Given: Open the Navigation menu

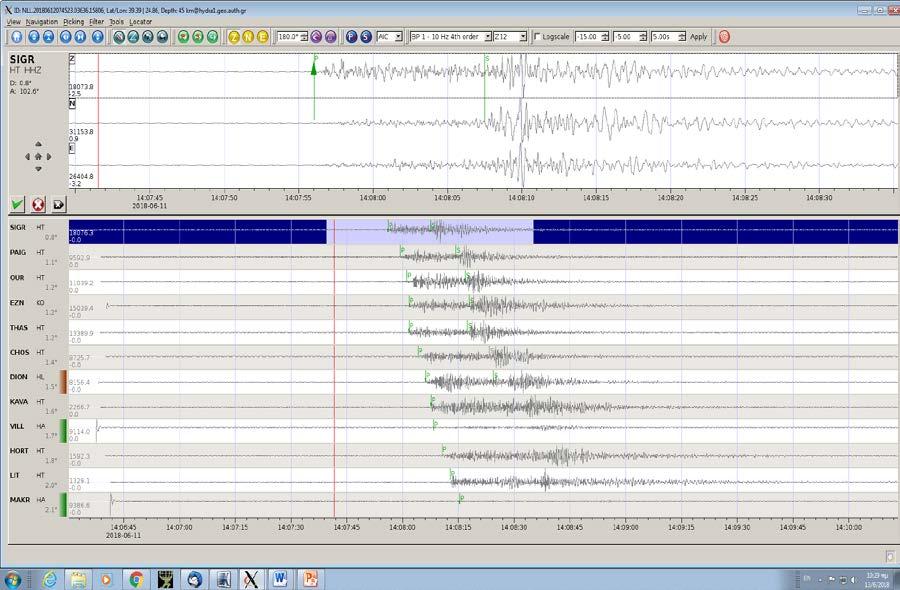Looking at the screenshot, I should pos(42,22).
